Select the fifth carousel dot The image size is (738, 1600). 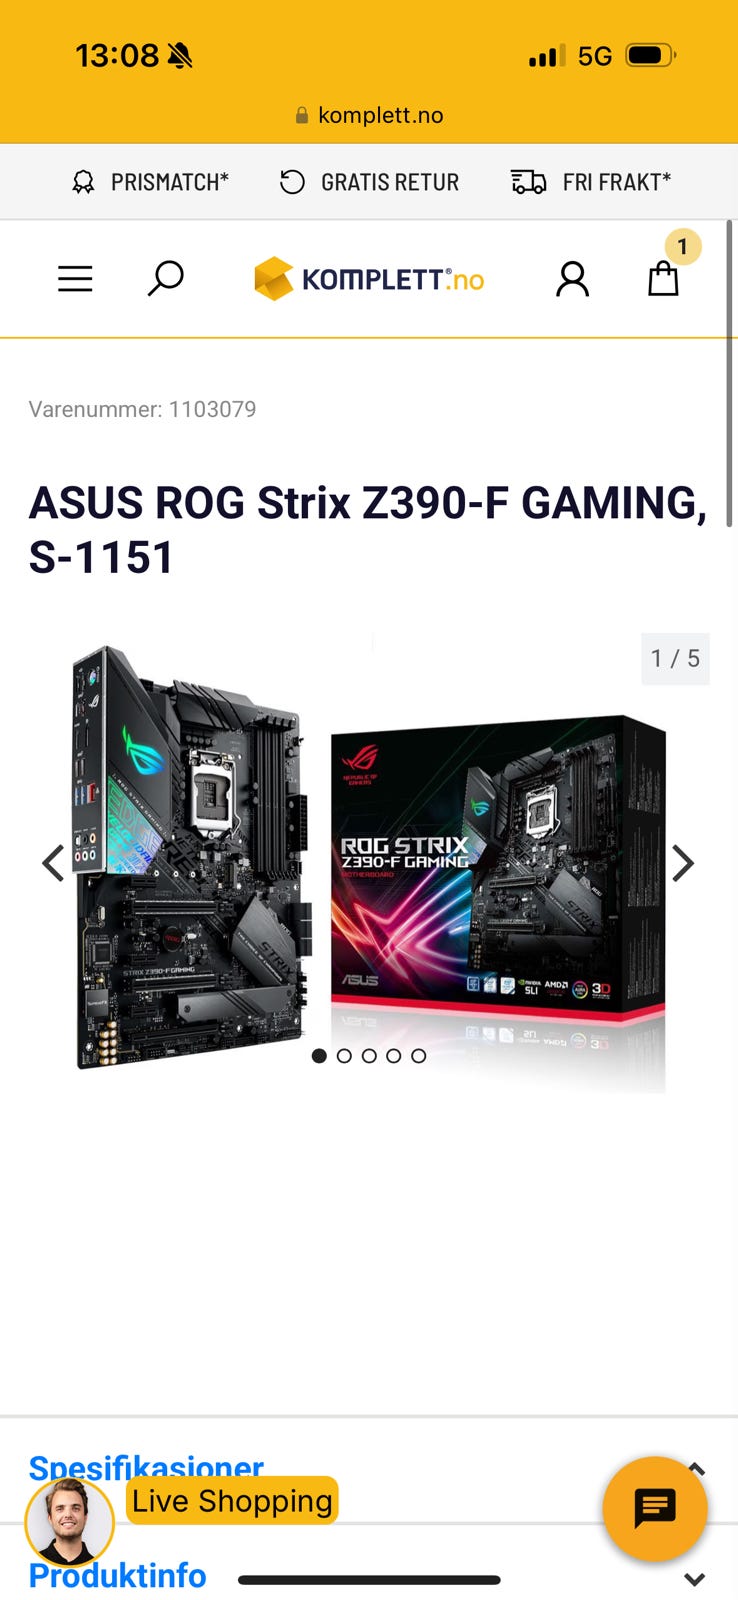pyautogui.click(x=419, y=1056)
